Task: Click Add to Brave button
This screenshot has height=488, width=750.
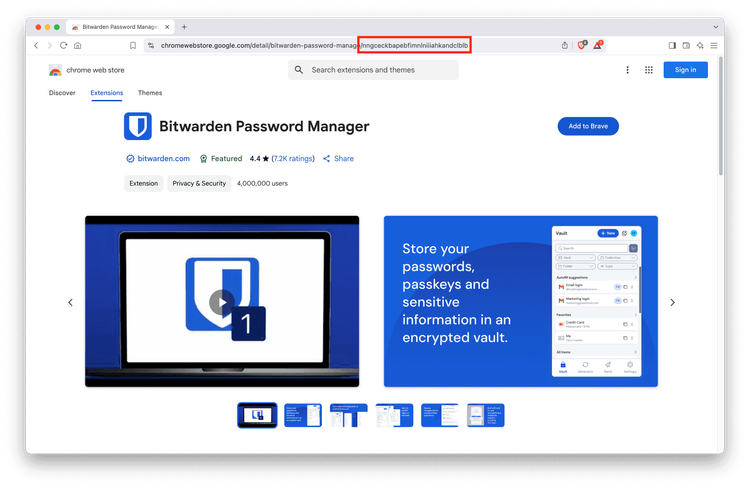Action: coord(588,126)
